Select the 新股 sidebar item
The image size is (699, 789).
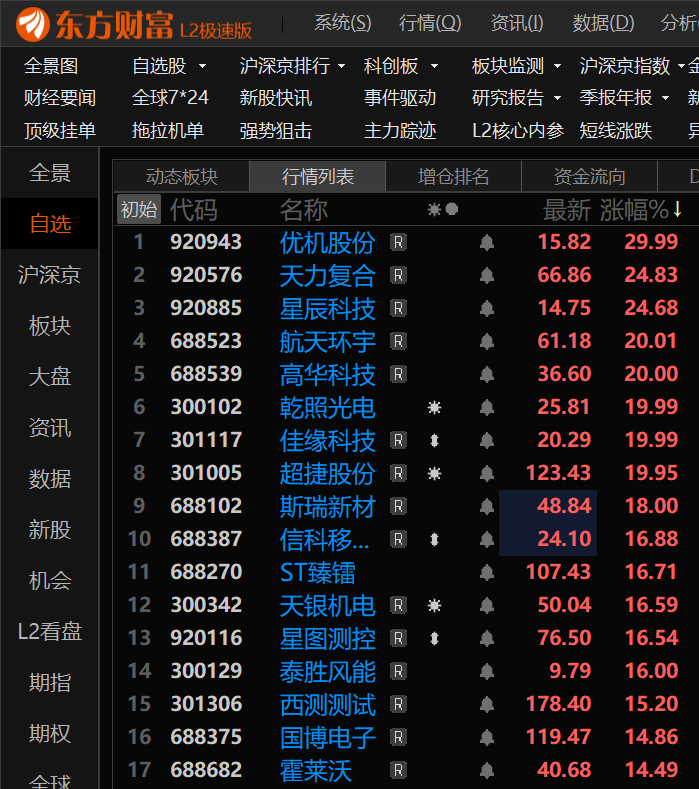pos(49,529)
